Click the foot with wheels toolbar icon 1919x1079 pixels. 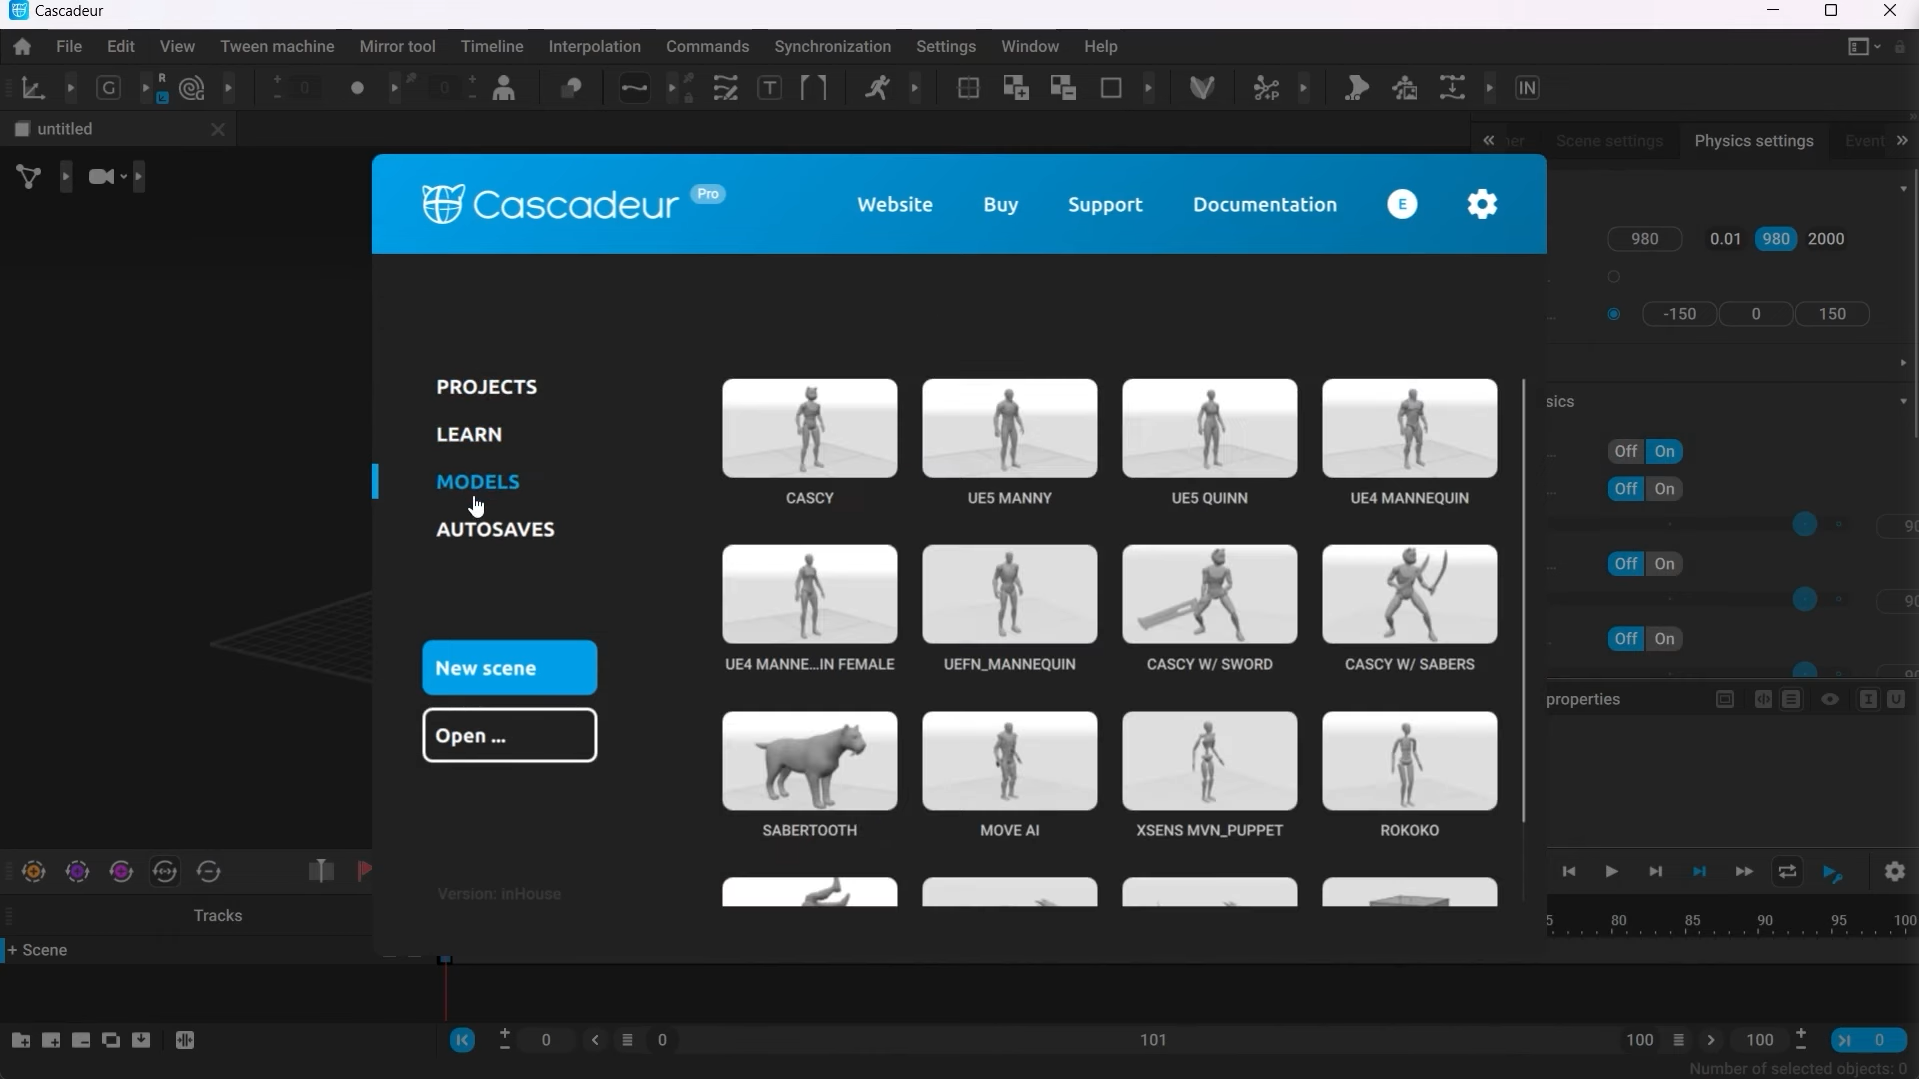[x=1357, y=88]
